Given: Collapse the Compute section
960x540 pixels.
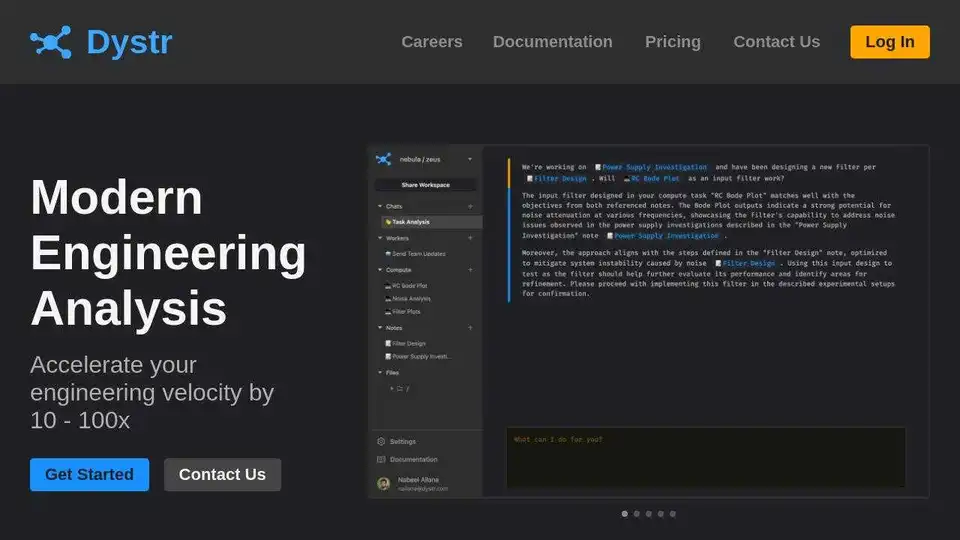Looking at the screenshot, I should click(380, 270).
